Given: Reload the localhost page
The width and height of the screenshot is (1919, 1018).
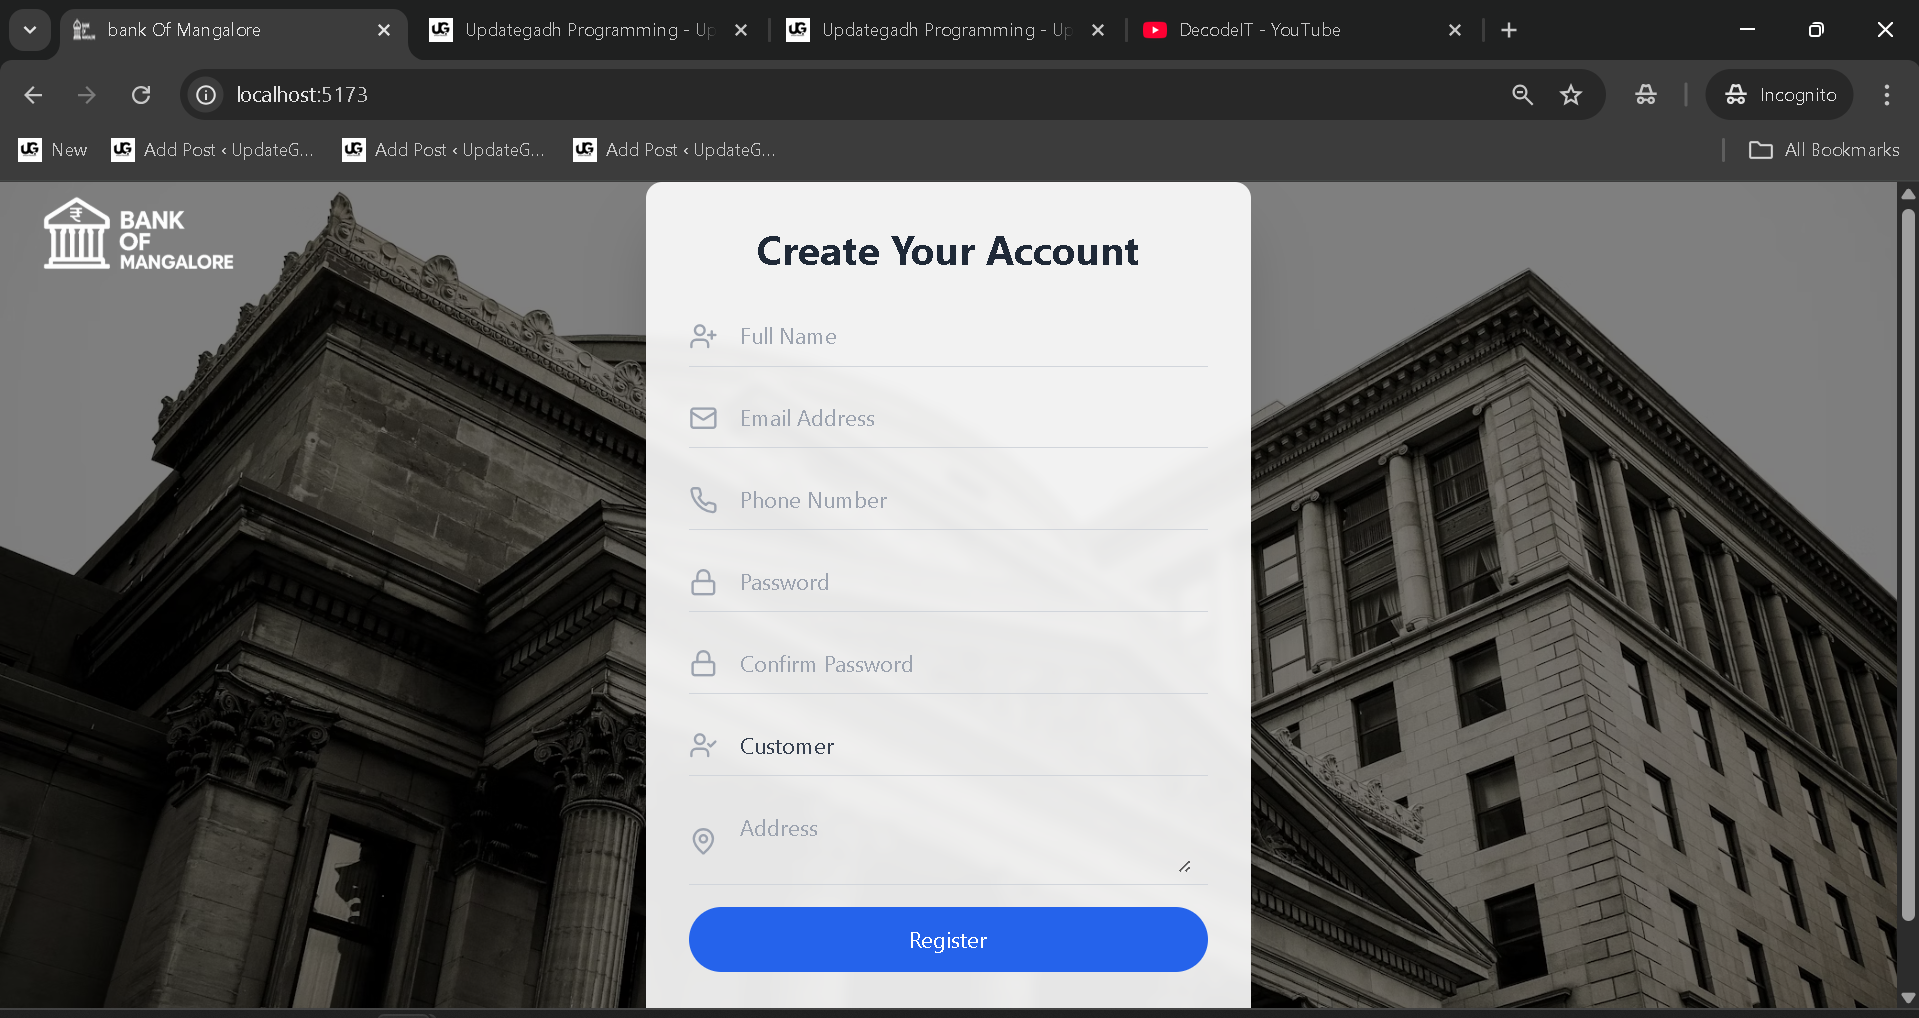Looking at the screenshot, I should click(141, 95).
